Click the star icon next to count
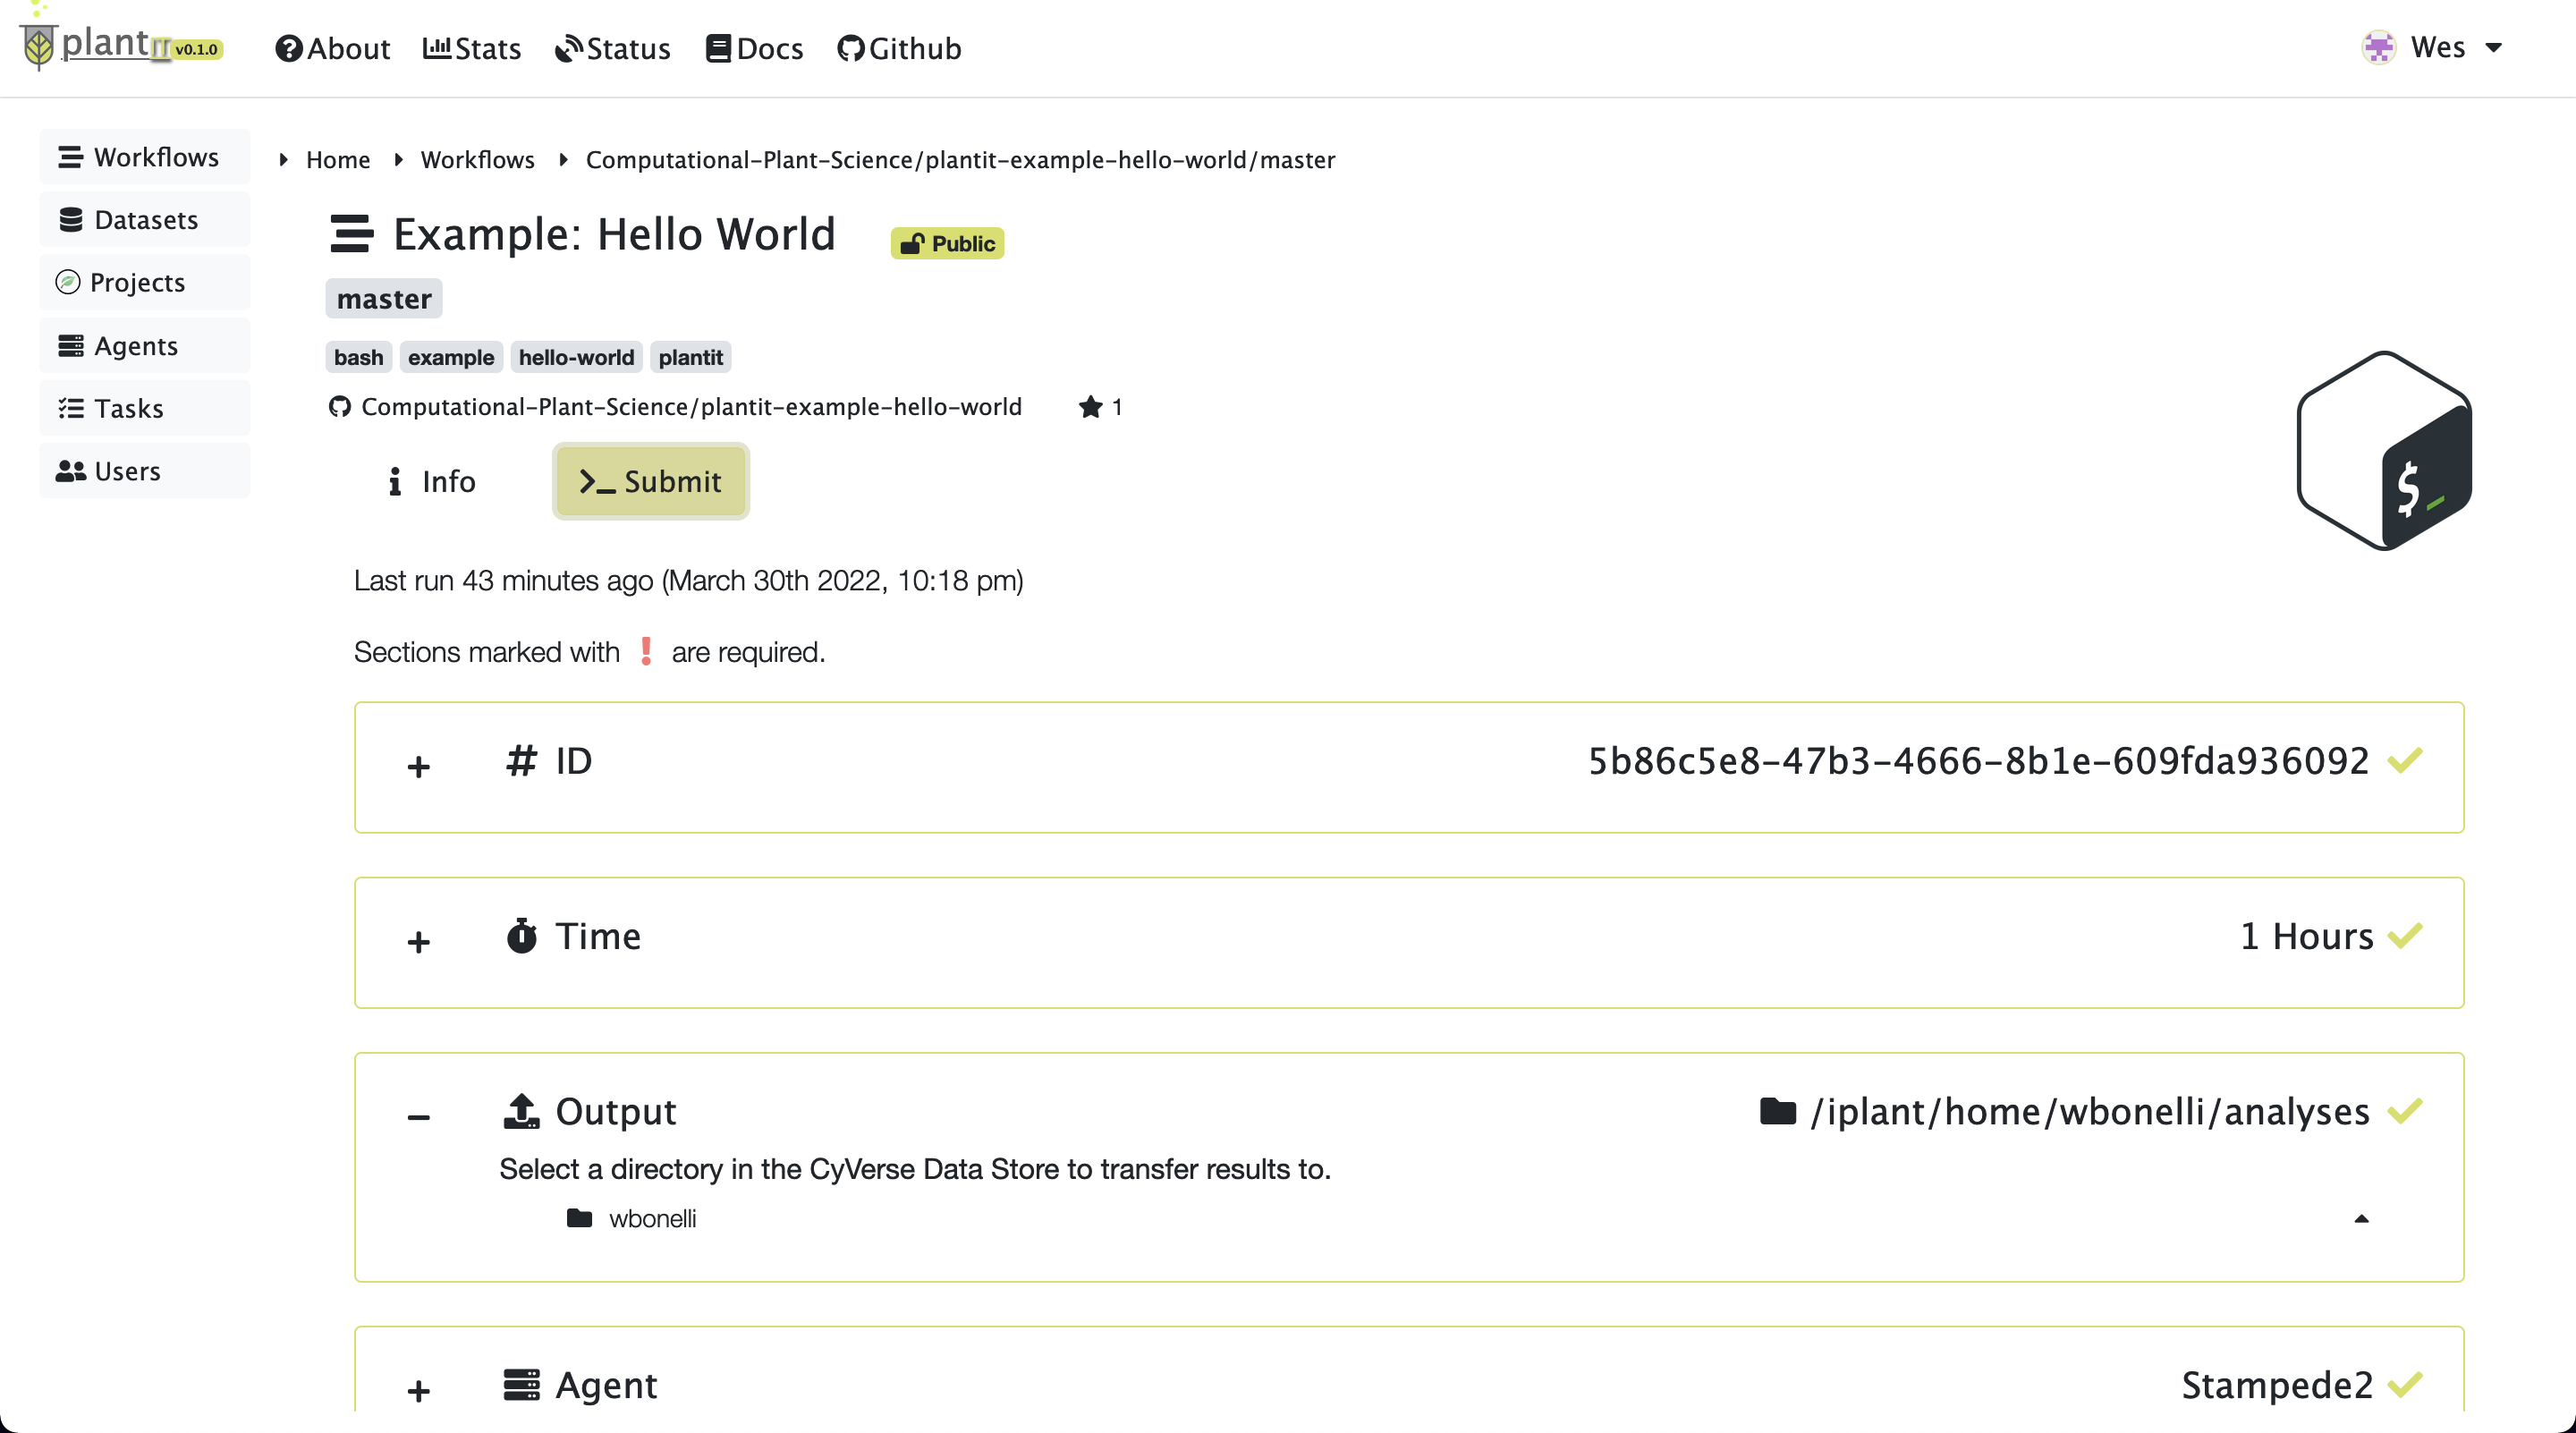Screen dimensions: 2576x1433 [x=1090, y=407]
